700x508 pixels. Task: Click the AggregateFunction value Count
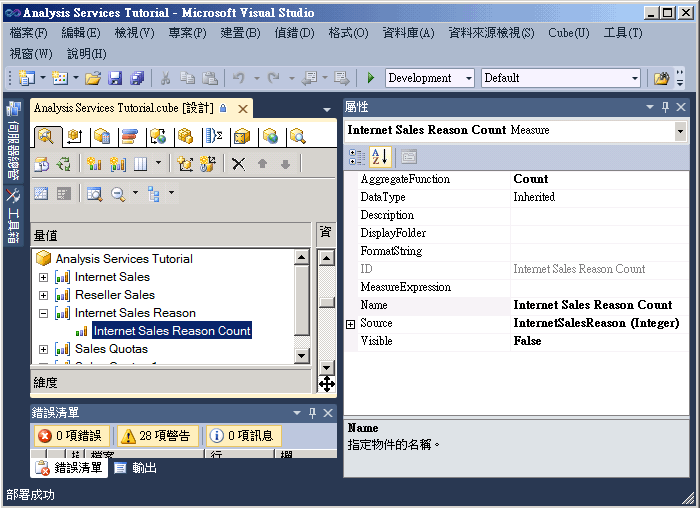tap(600, 179)
